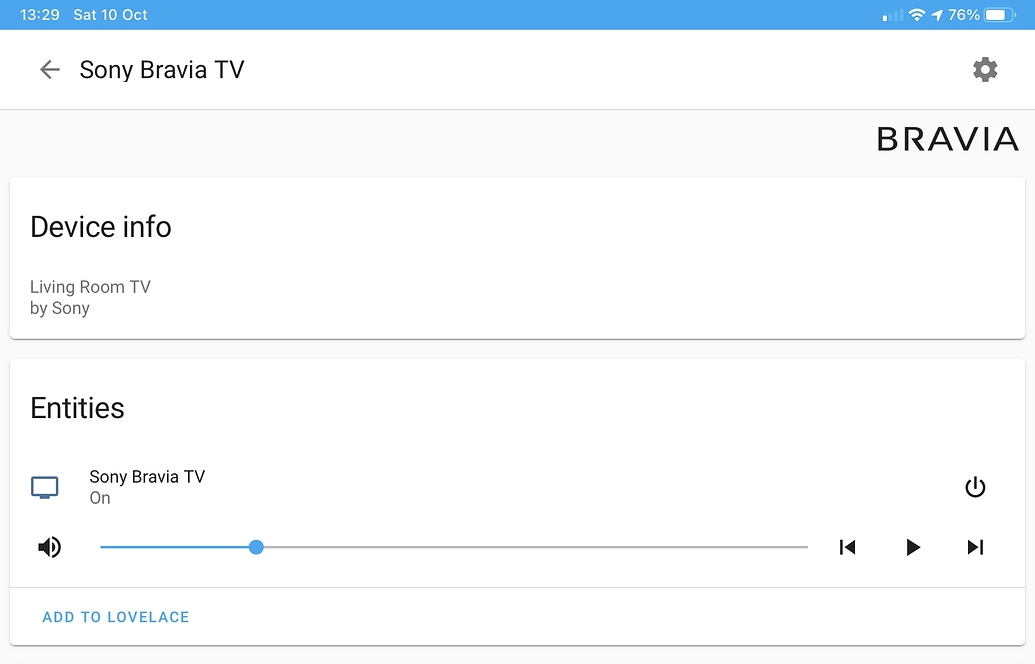Click the Wi-Fi icon in status bar
This screenshot has width=1035, height=664.
tap(919, 14)
